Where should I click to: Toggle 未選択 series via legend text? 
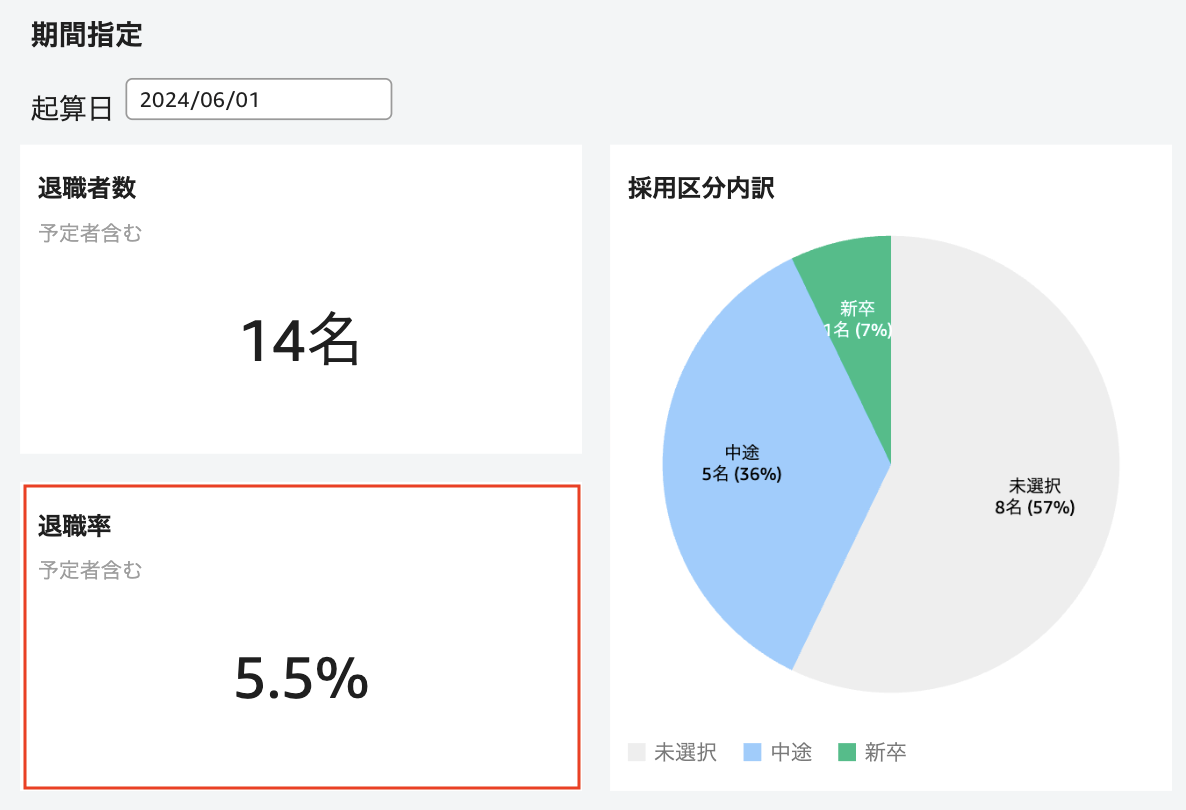click(685, 752)
